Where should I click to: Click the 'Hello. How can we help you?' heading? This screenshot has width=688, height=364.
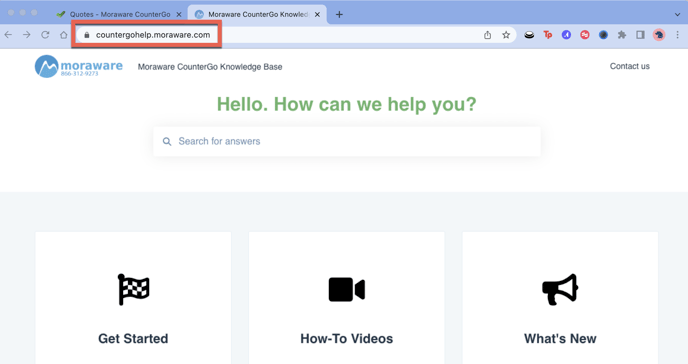[347, 104]
